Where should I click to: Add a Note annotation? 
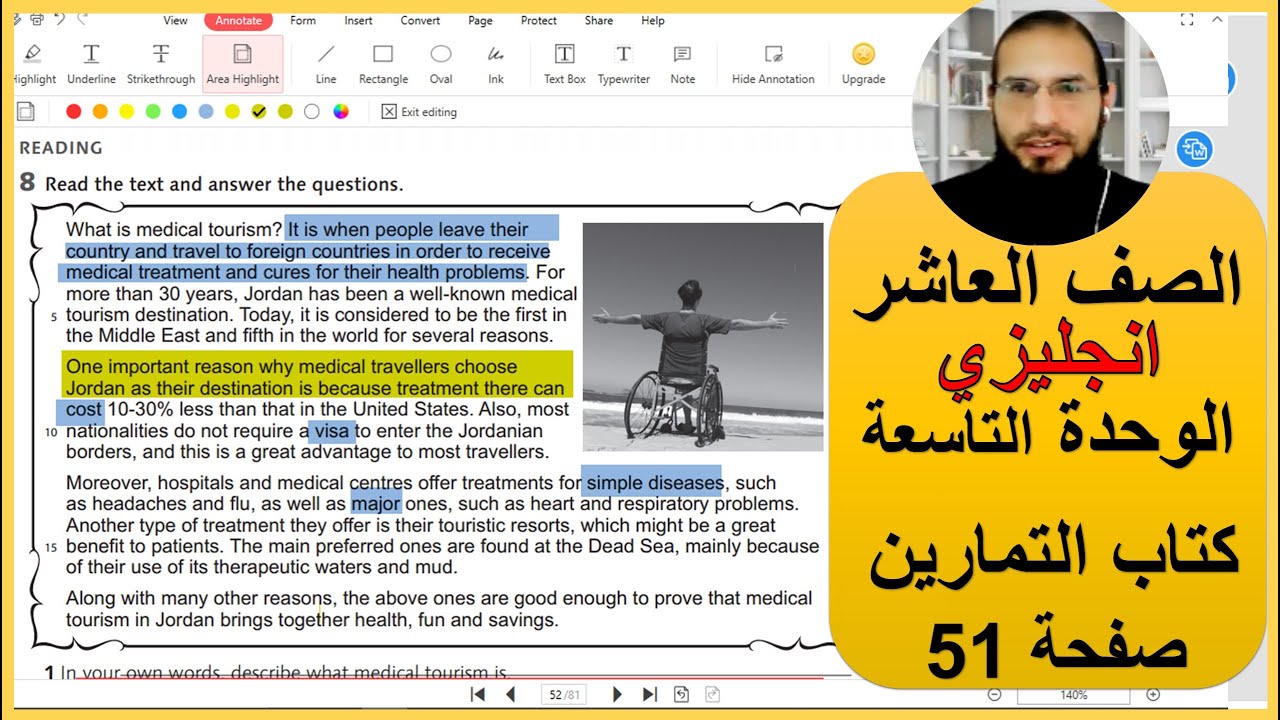coord(682,63)
